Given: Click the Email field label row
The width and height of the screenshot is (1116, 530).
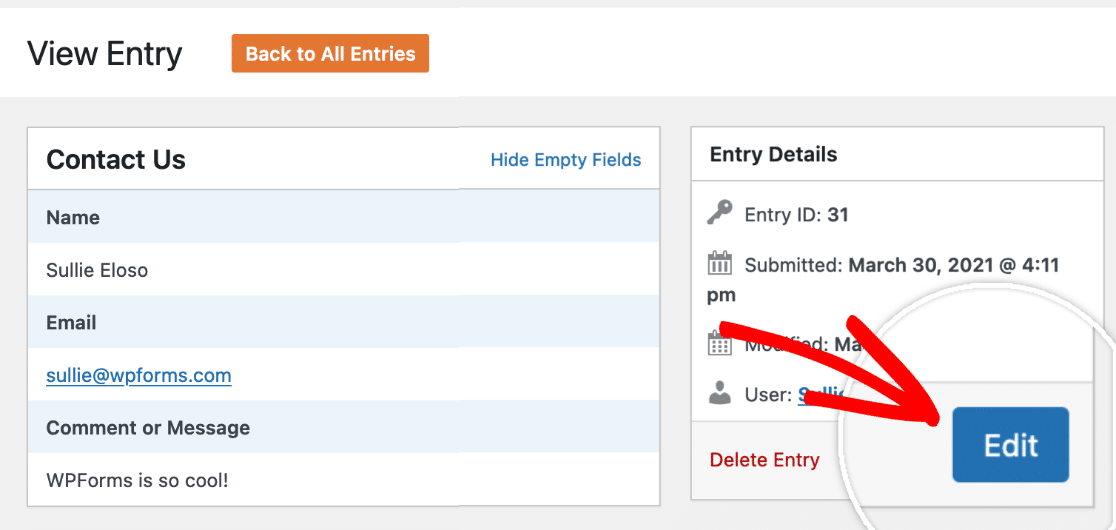Looking at the screenshot, I should coord(344,322).
